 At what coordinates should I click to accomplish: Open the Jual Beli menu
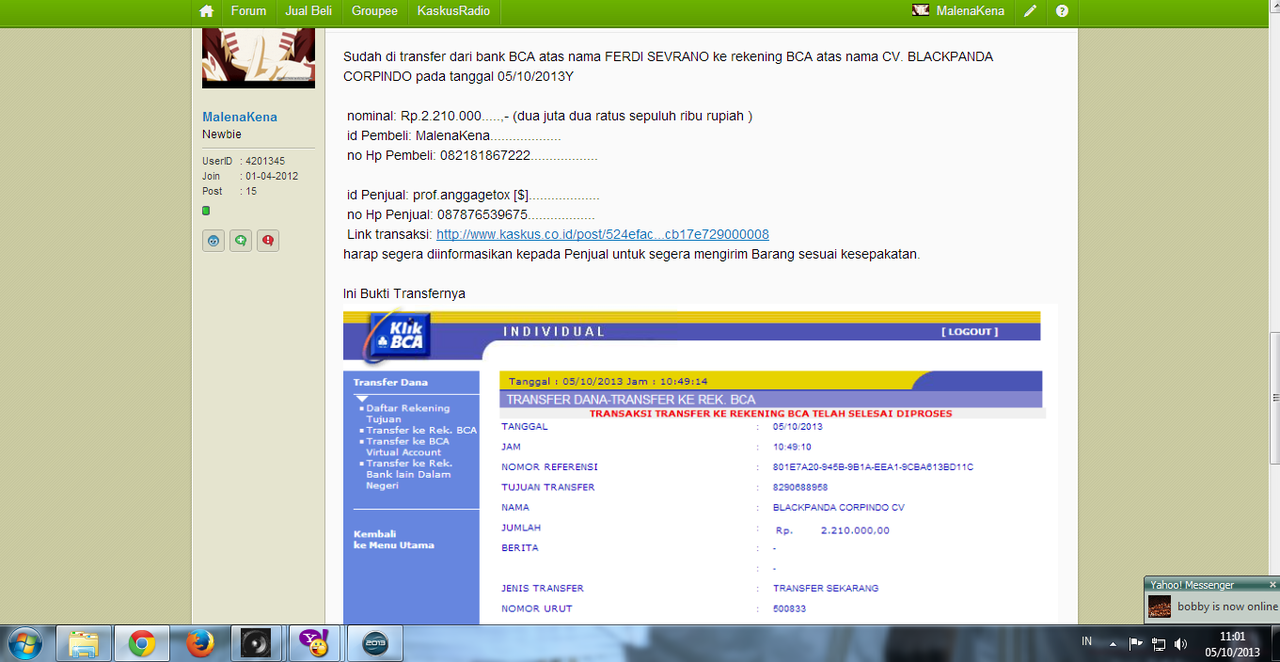click(x=309, y=11)
